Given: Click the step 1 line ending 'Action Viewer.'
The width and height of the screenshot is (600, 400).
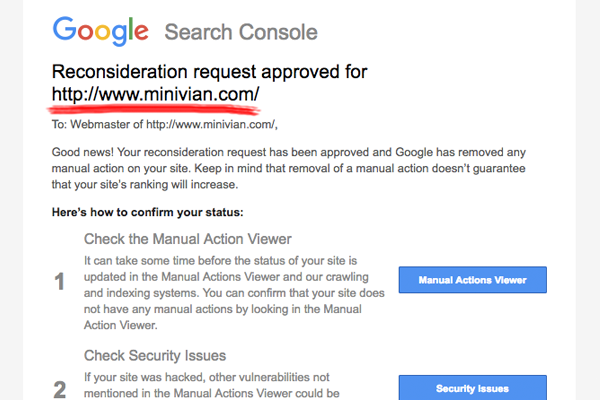Looking at the screenshot, I should point(121,325).
